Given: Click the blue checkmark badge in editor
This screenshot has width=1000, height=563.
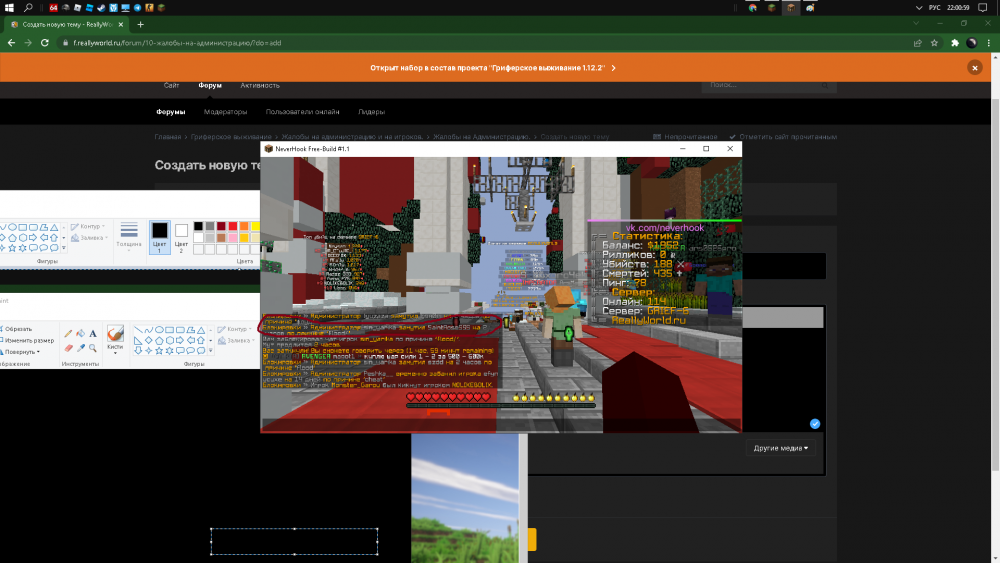Looking at the screenshot, I should click(x=815, y=423).
